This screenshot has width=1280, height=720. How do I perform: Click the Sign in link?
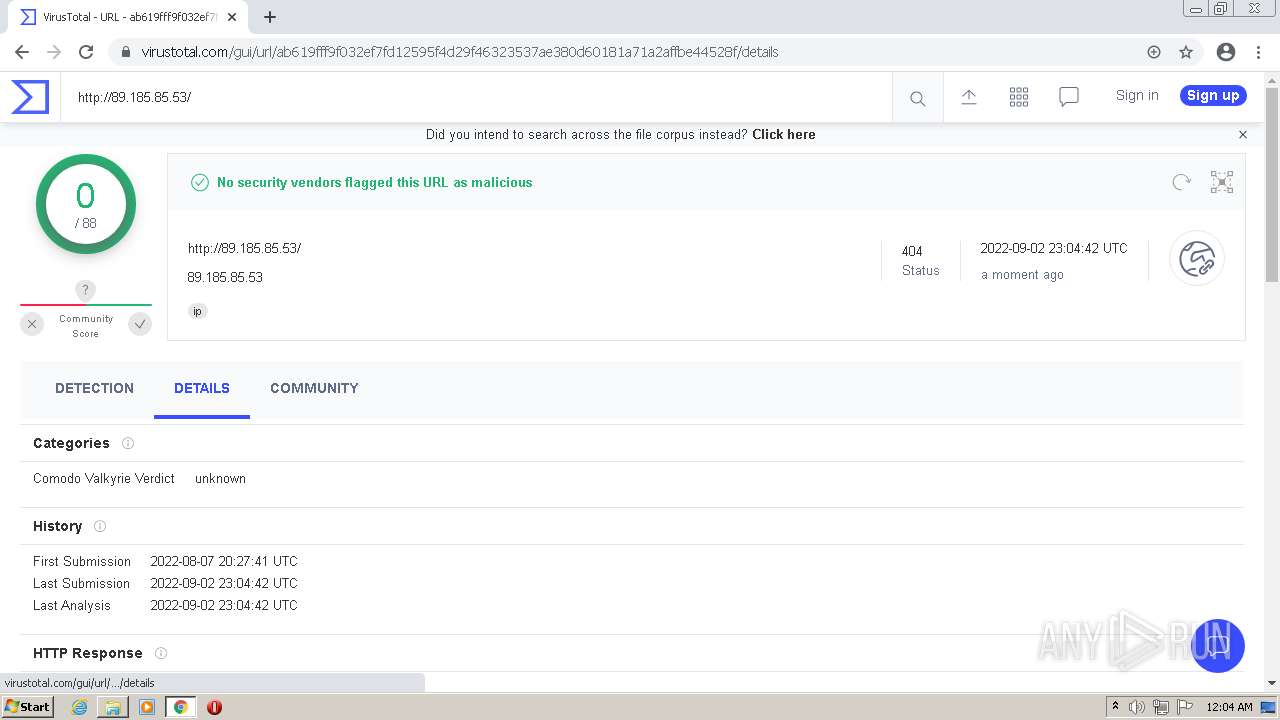coord(1137,95)
